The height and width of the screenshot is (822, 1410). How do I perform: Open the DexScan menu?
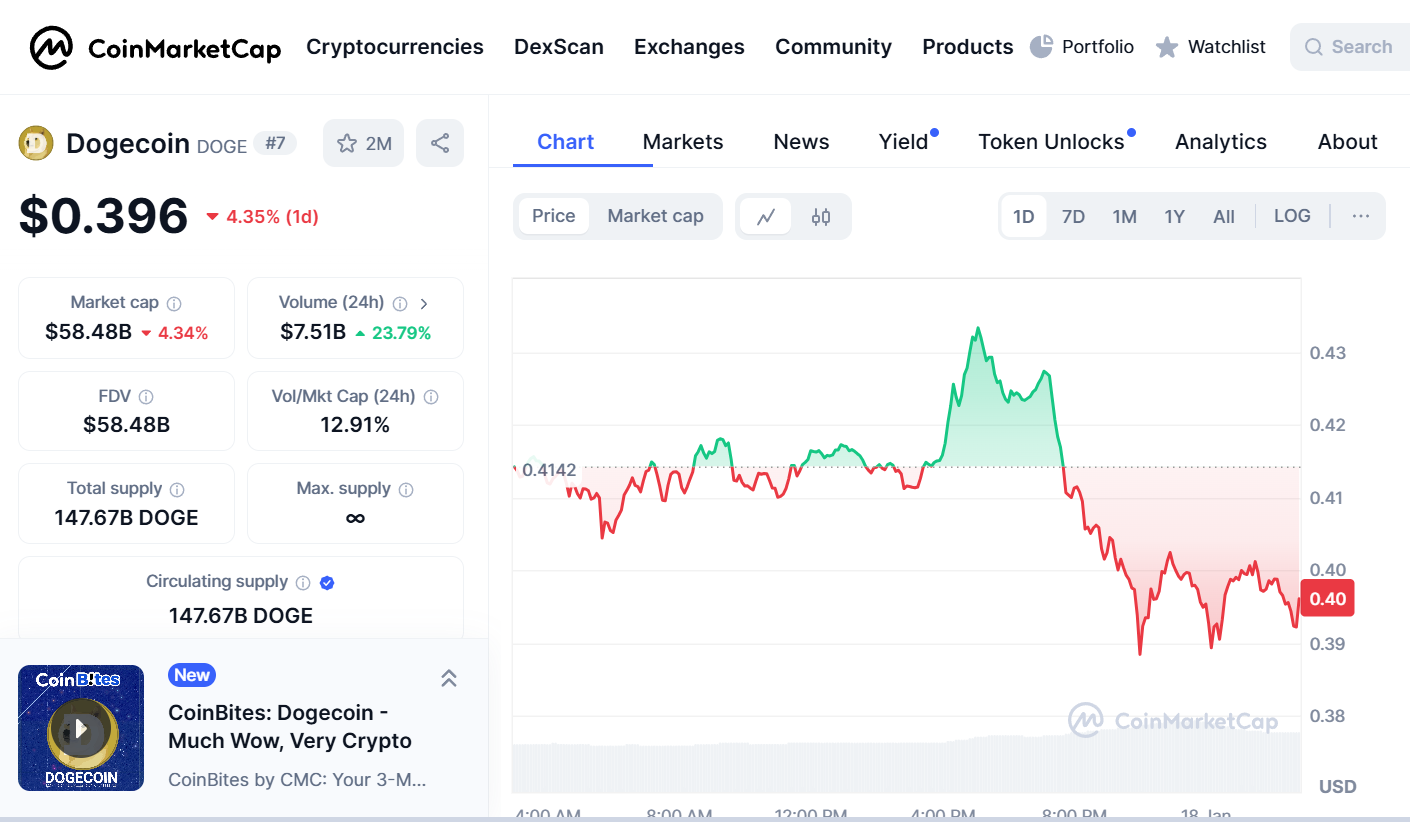tap(559, 47)
